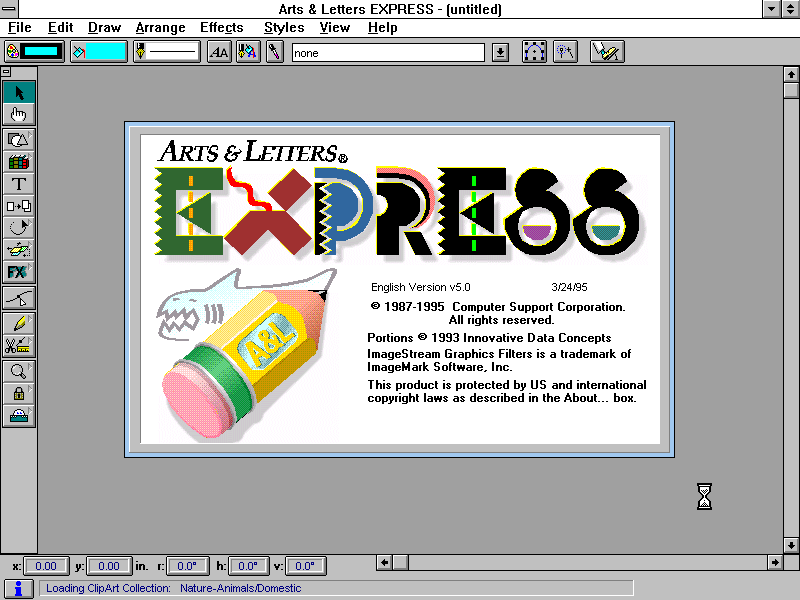The image size is (800, 600).
Task: Click horizontal scrollbar right arrow
Action: [x=774, y=562]
